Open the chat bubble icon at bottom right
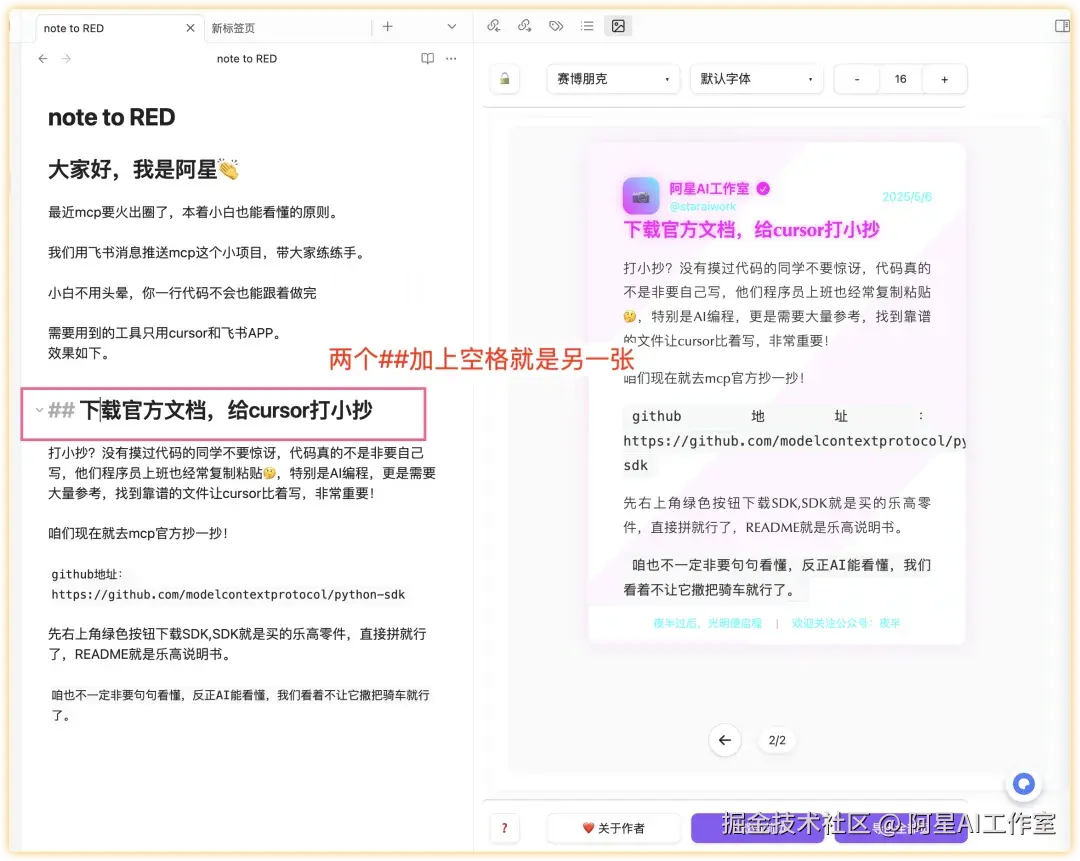 1023,784
